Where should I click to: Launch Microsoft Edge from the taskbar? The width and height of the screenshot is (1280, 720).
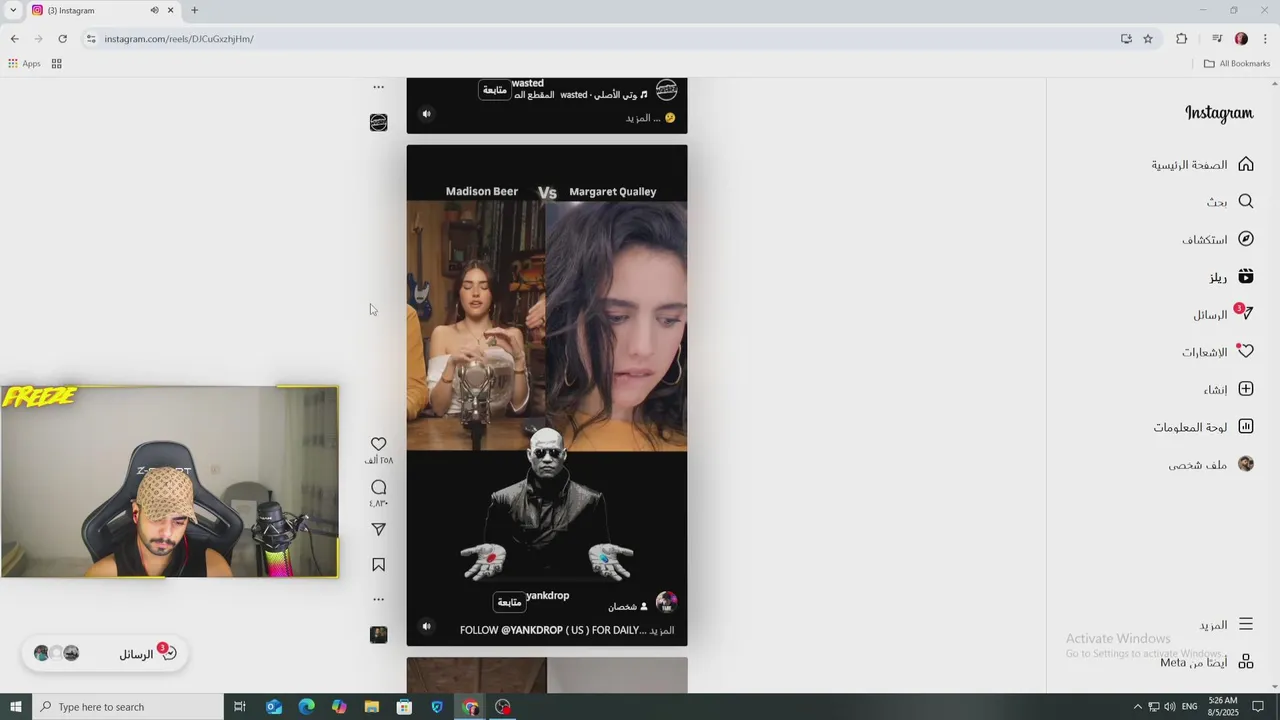point(306,707)
